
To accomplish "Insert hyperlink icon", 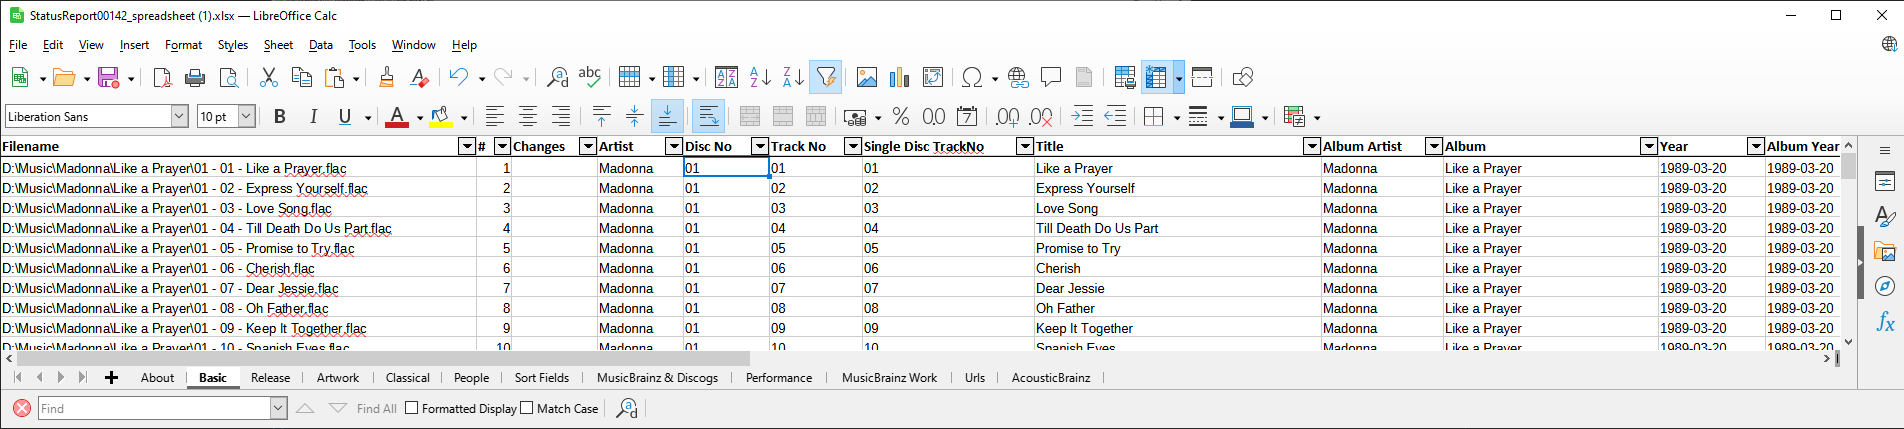I will point(1018,77).
